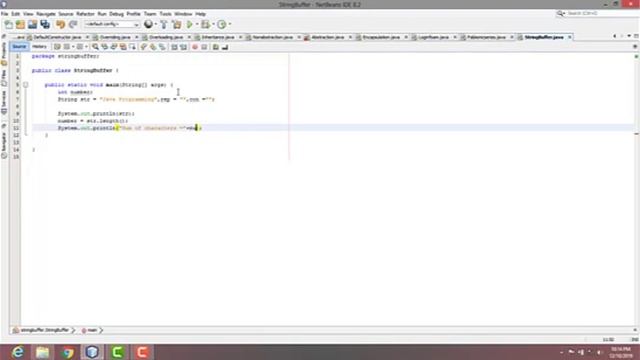The width and height of the screenshot is (640, 360).
Task: Click the Shift Line Right icon
Action: coord(183,47)
